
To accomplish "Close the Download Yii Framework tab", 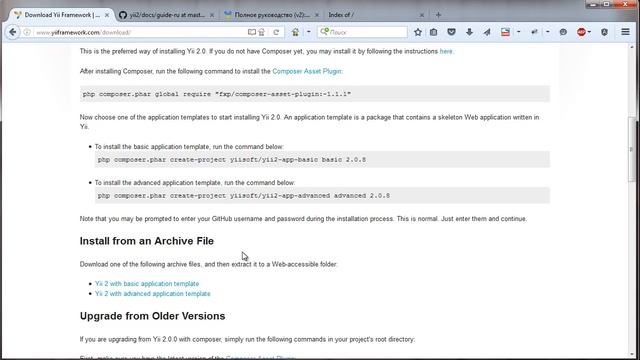I will pyautogui.click(x=107, y=15).
